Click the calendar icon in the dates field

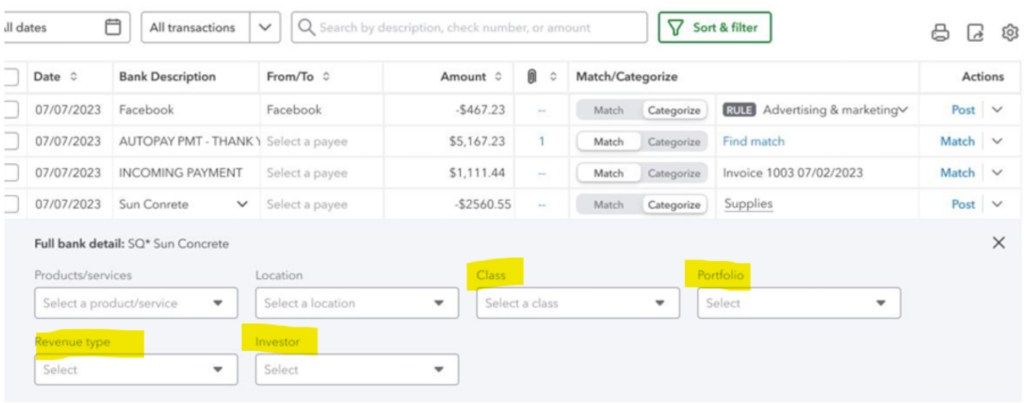click(x=113, y=27)
